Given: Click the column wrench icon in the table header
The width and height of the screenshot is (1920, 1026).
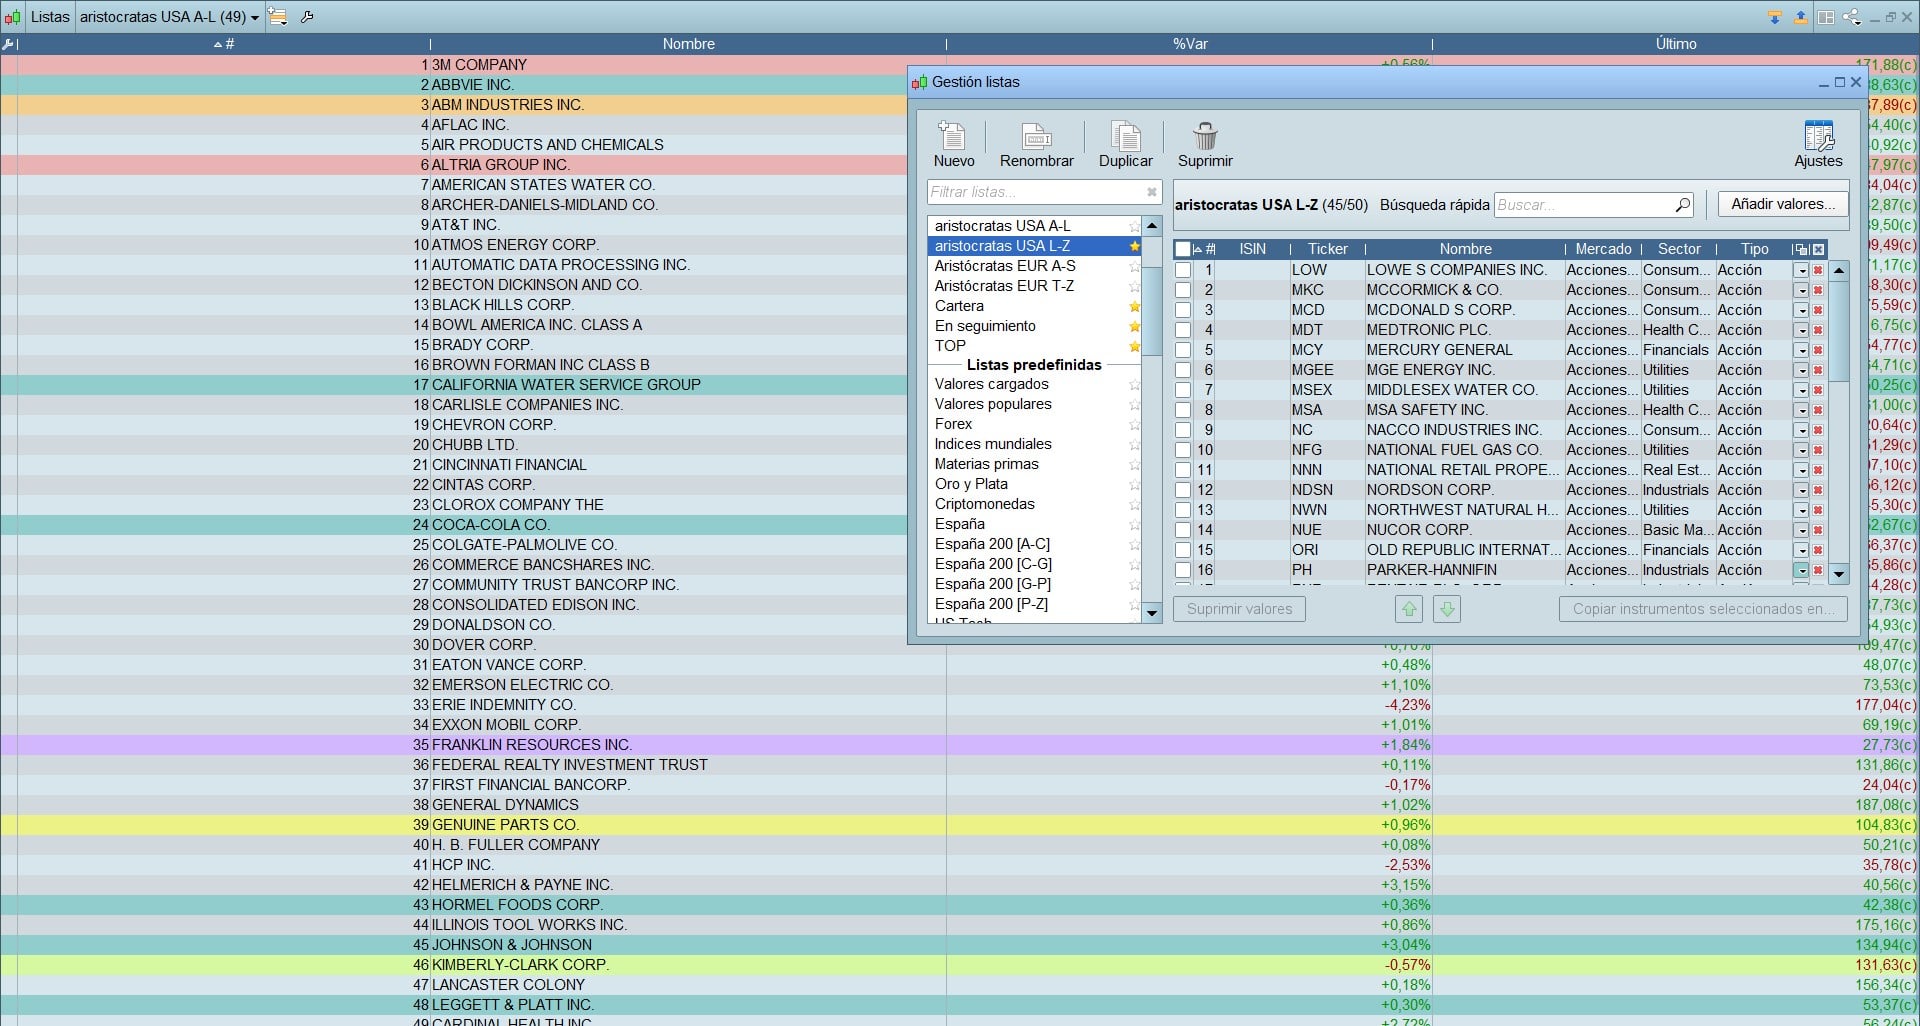Looking at the screenshot, I should tap(8, 44).
